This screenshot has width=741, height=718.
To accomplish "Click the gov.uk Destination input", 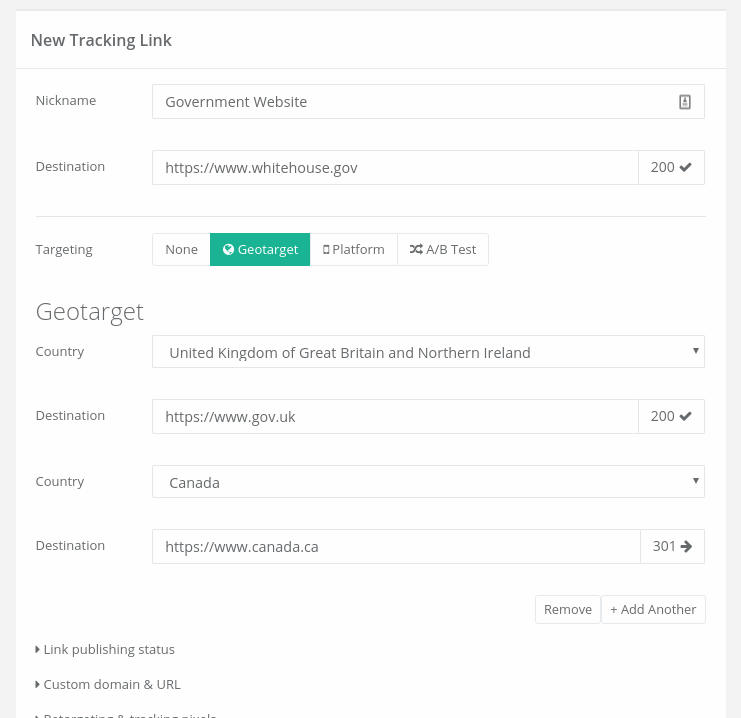I will click(x=395, y=417).
